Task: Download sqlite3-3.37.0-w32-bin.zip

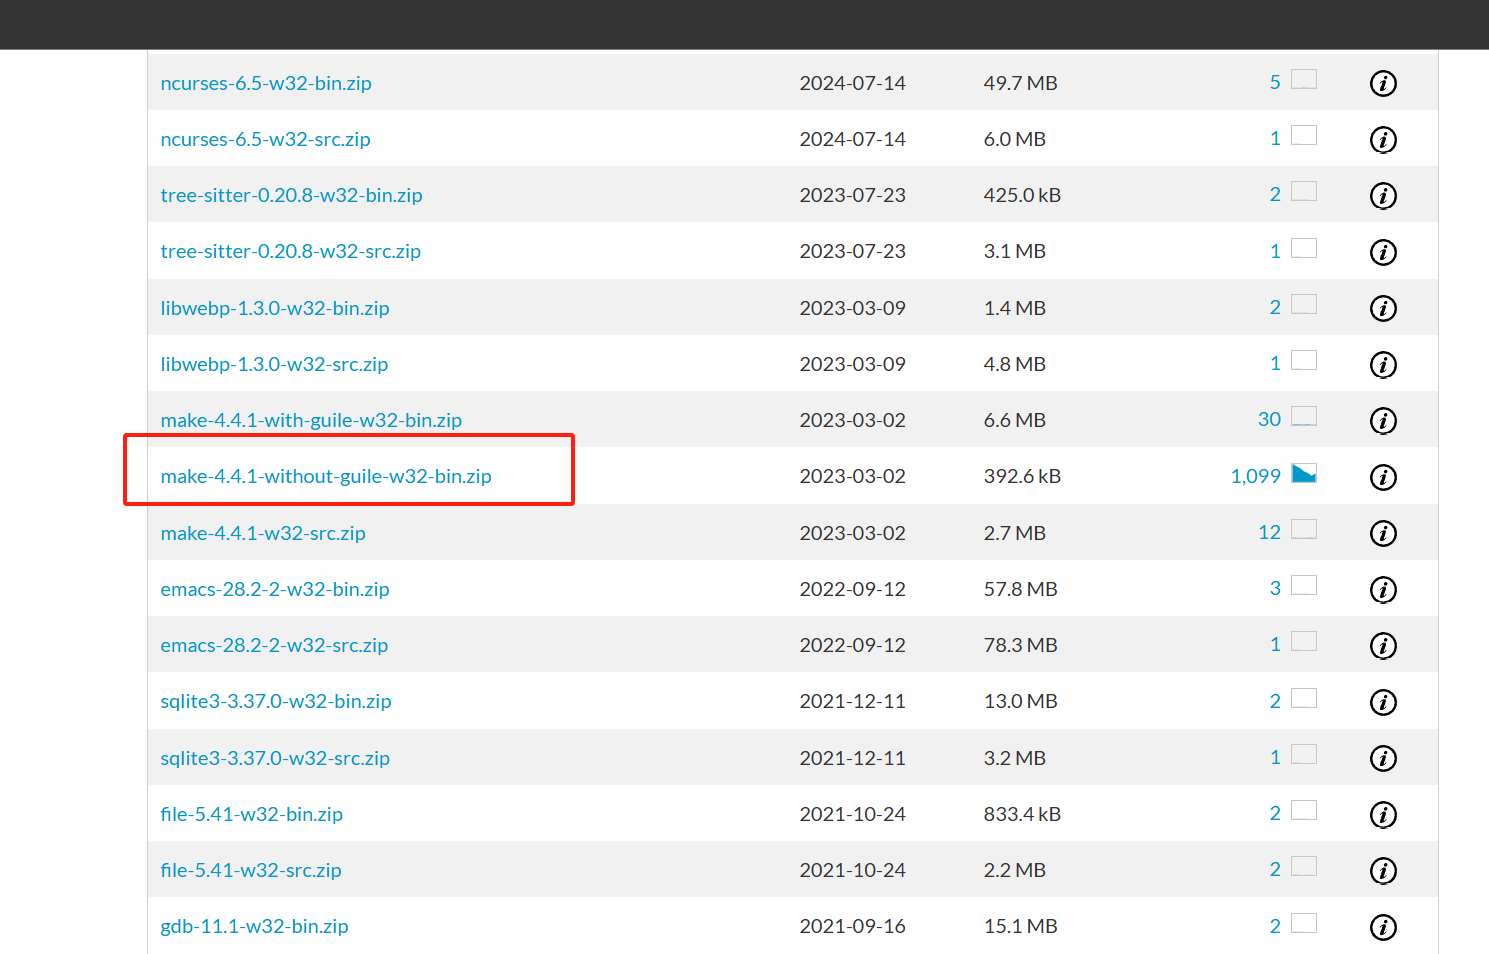Action: (x=276, y=701)
